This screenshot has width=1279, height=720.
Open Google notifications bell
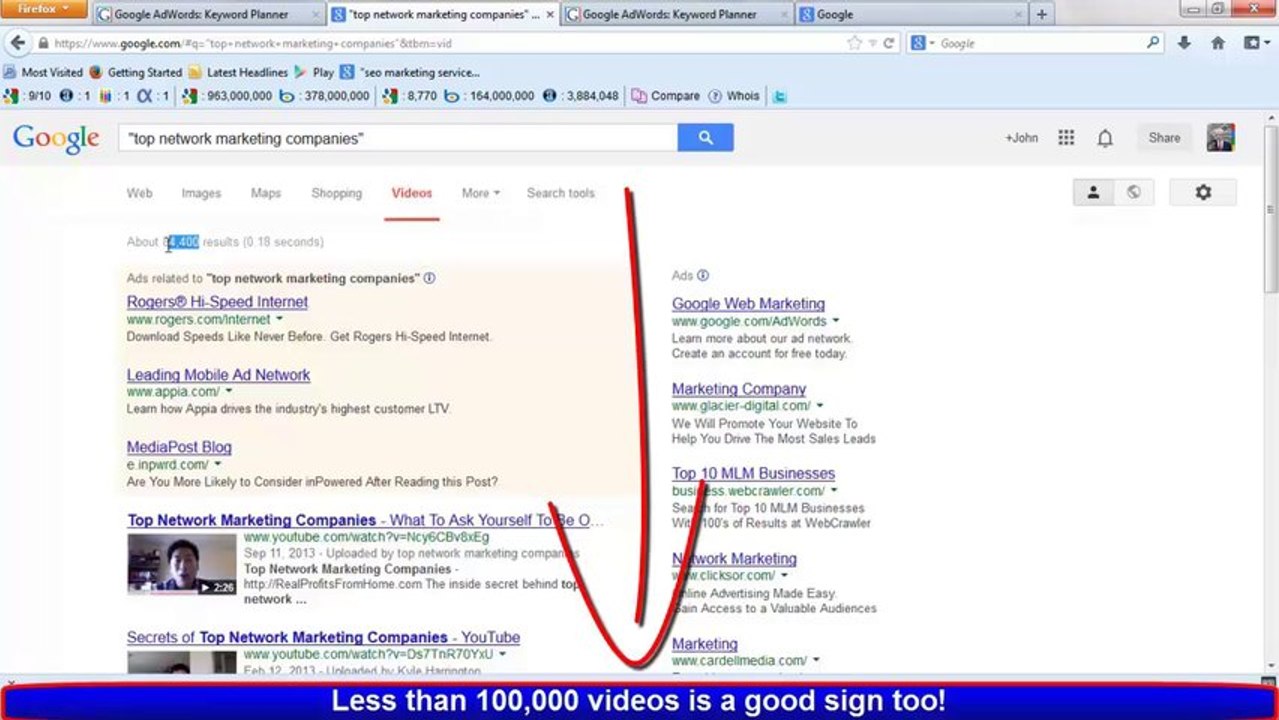1105,138
